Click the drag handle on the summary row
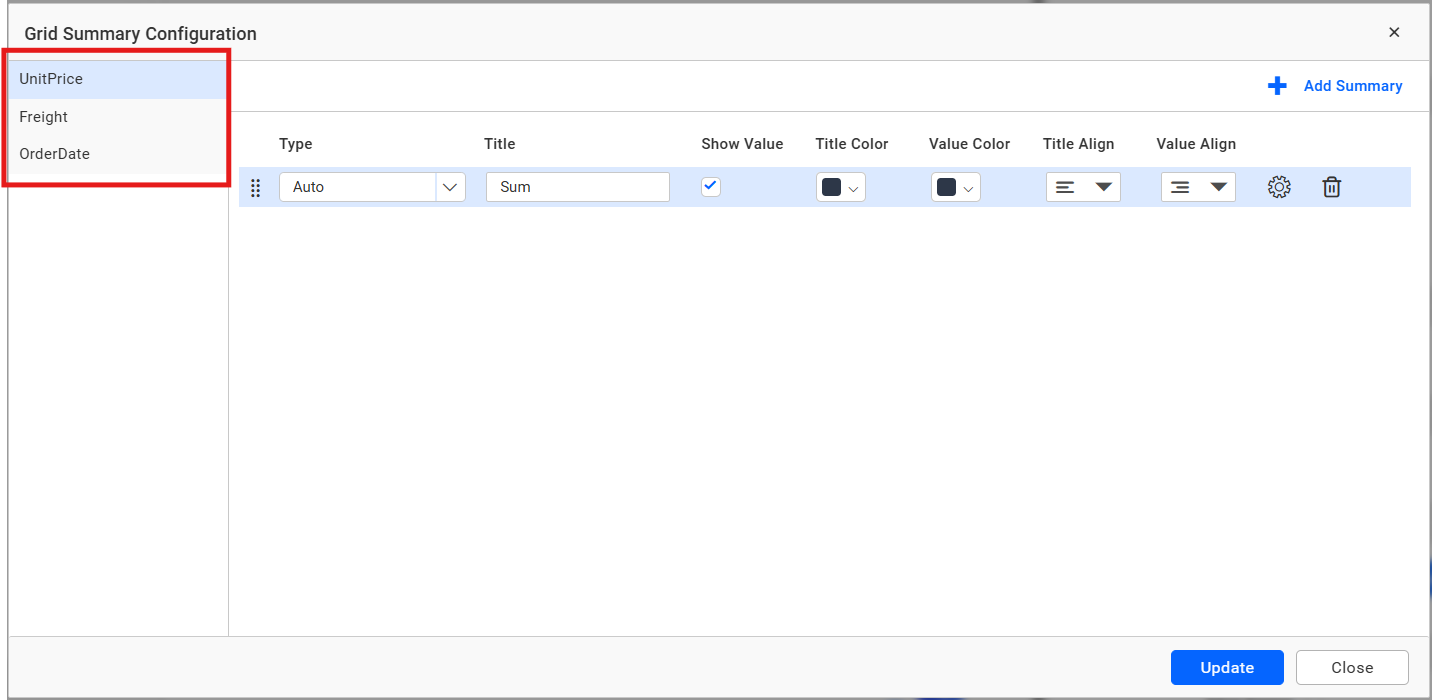Screen dimensions: 1432x700 tap(256, 187)
